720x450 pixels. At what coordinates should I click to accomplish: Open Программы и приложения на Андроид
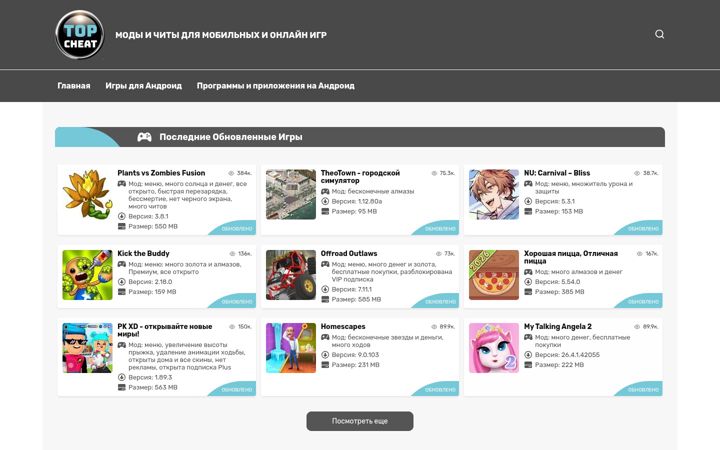[x=276, y=86]
